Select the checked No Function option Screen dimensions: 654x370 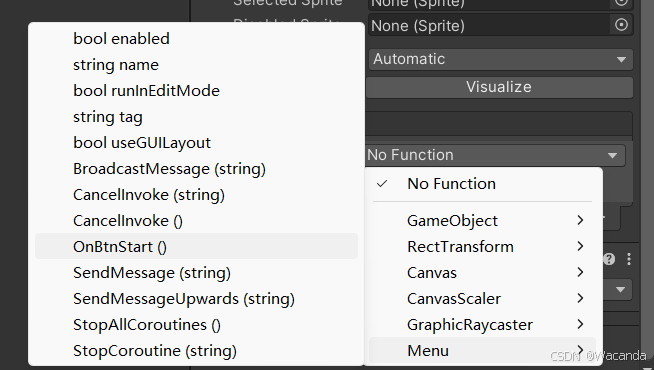pyautogui.click(x=482, y=184)
